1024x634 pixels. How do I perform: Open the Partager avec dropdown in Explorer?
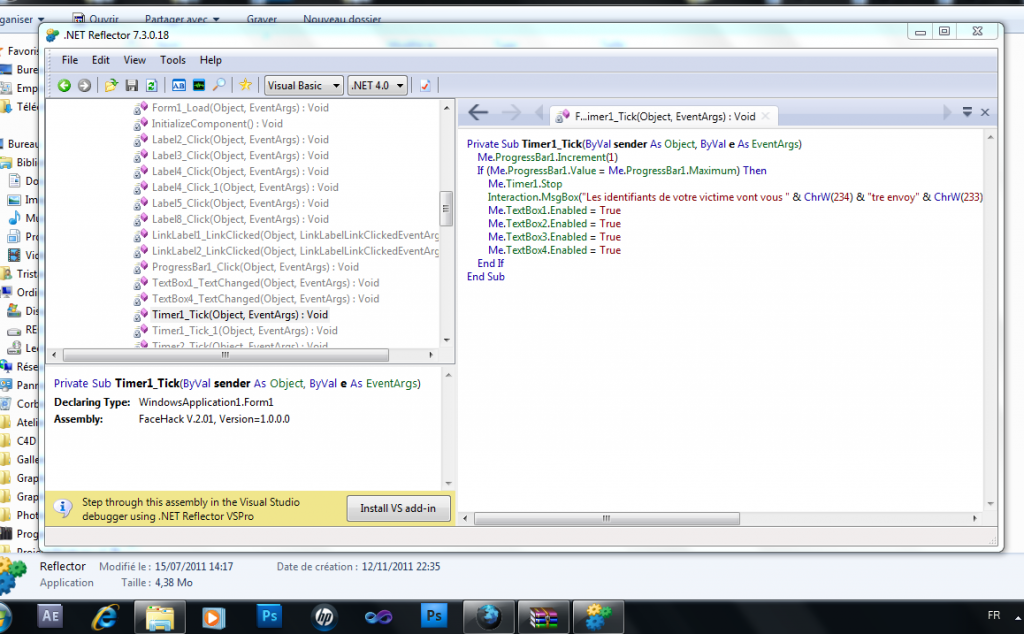(x=182, y=19)
